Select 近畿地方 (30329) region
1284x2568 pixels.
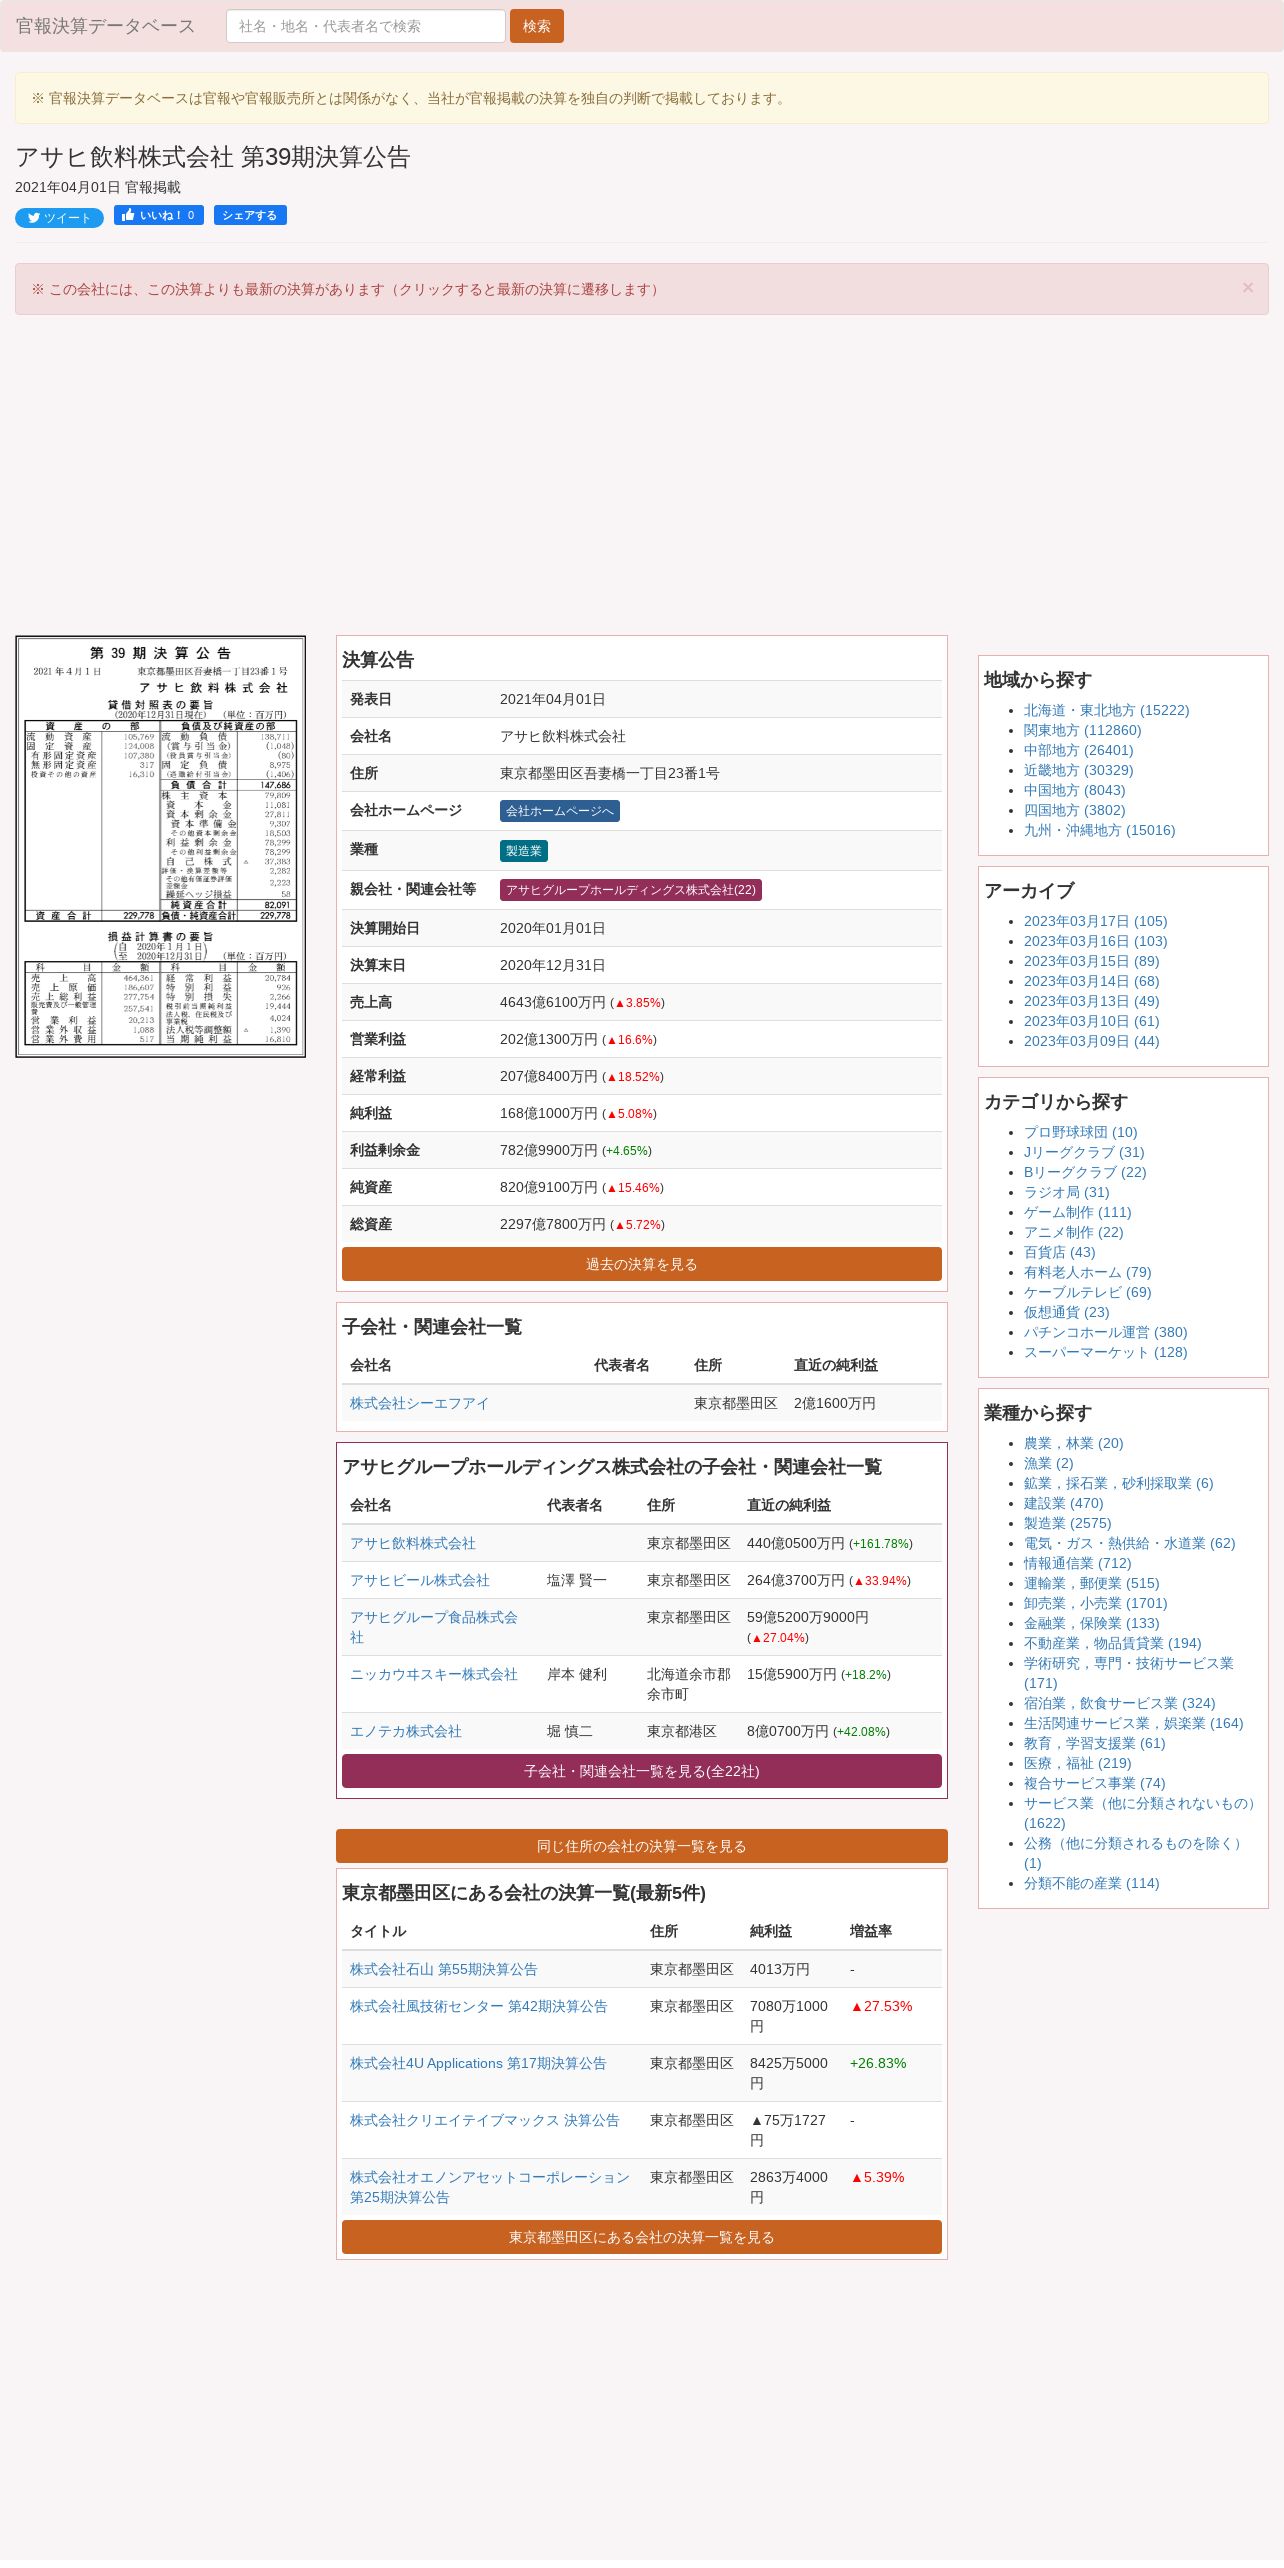[x=1078, y=770]
